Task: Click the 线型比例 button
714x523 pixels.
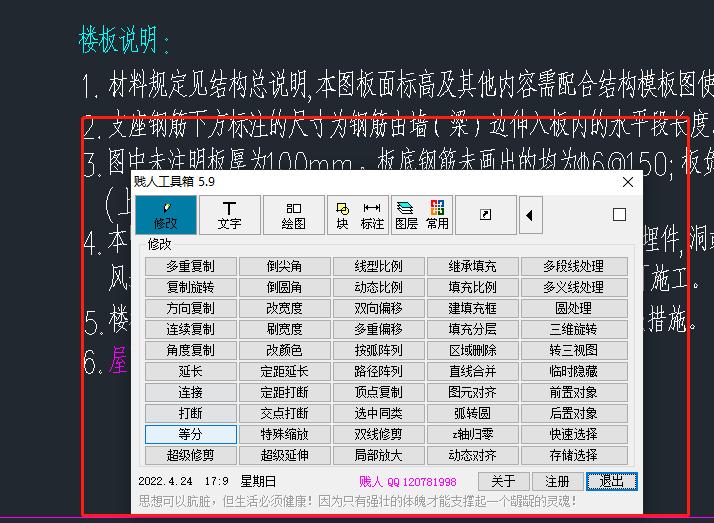Action: (x=379, y=266)
